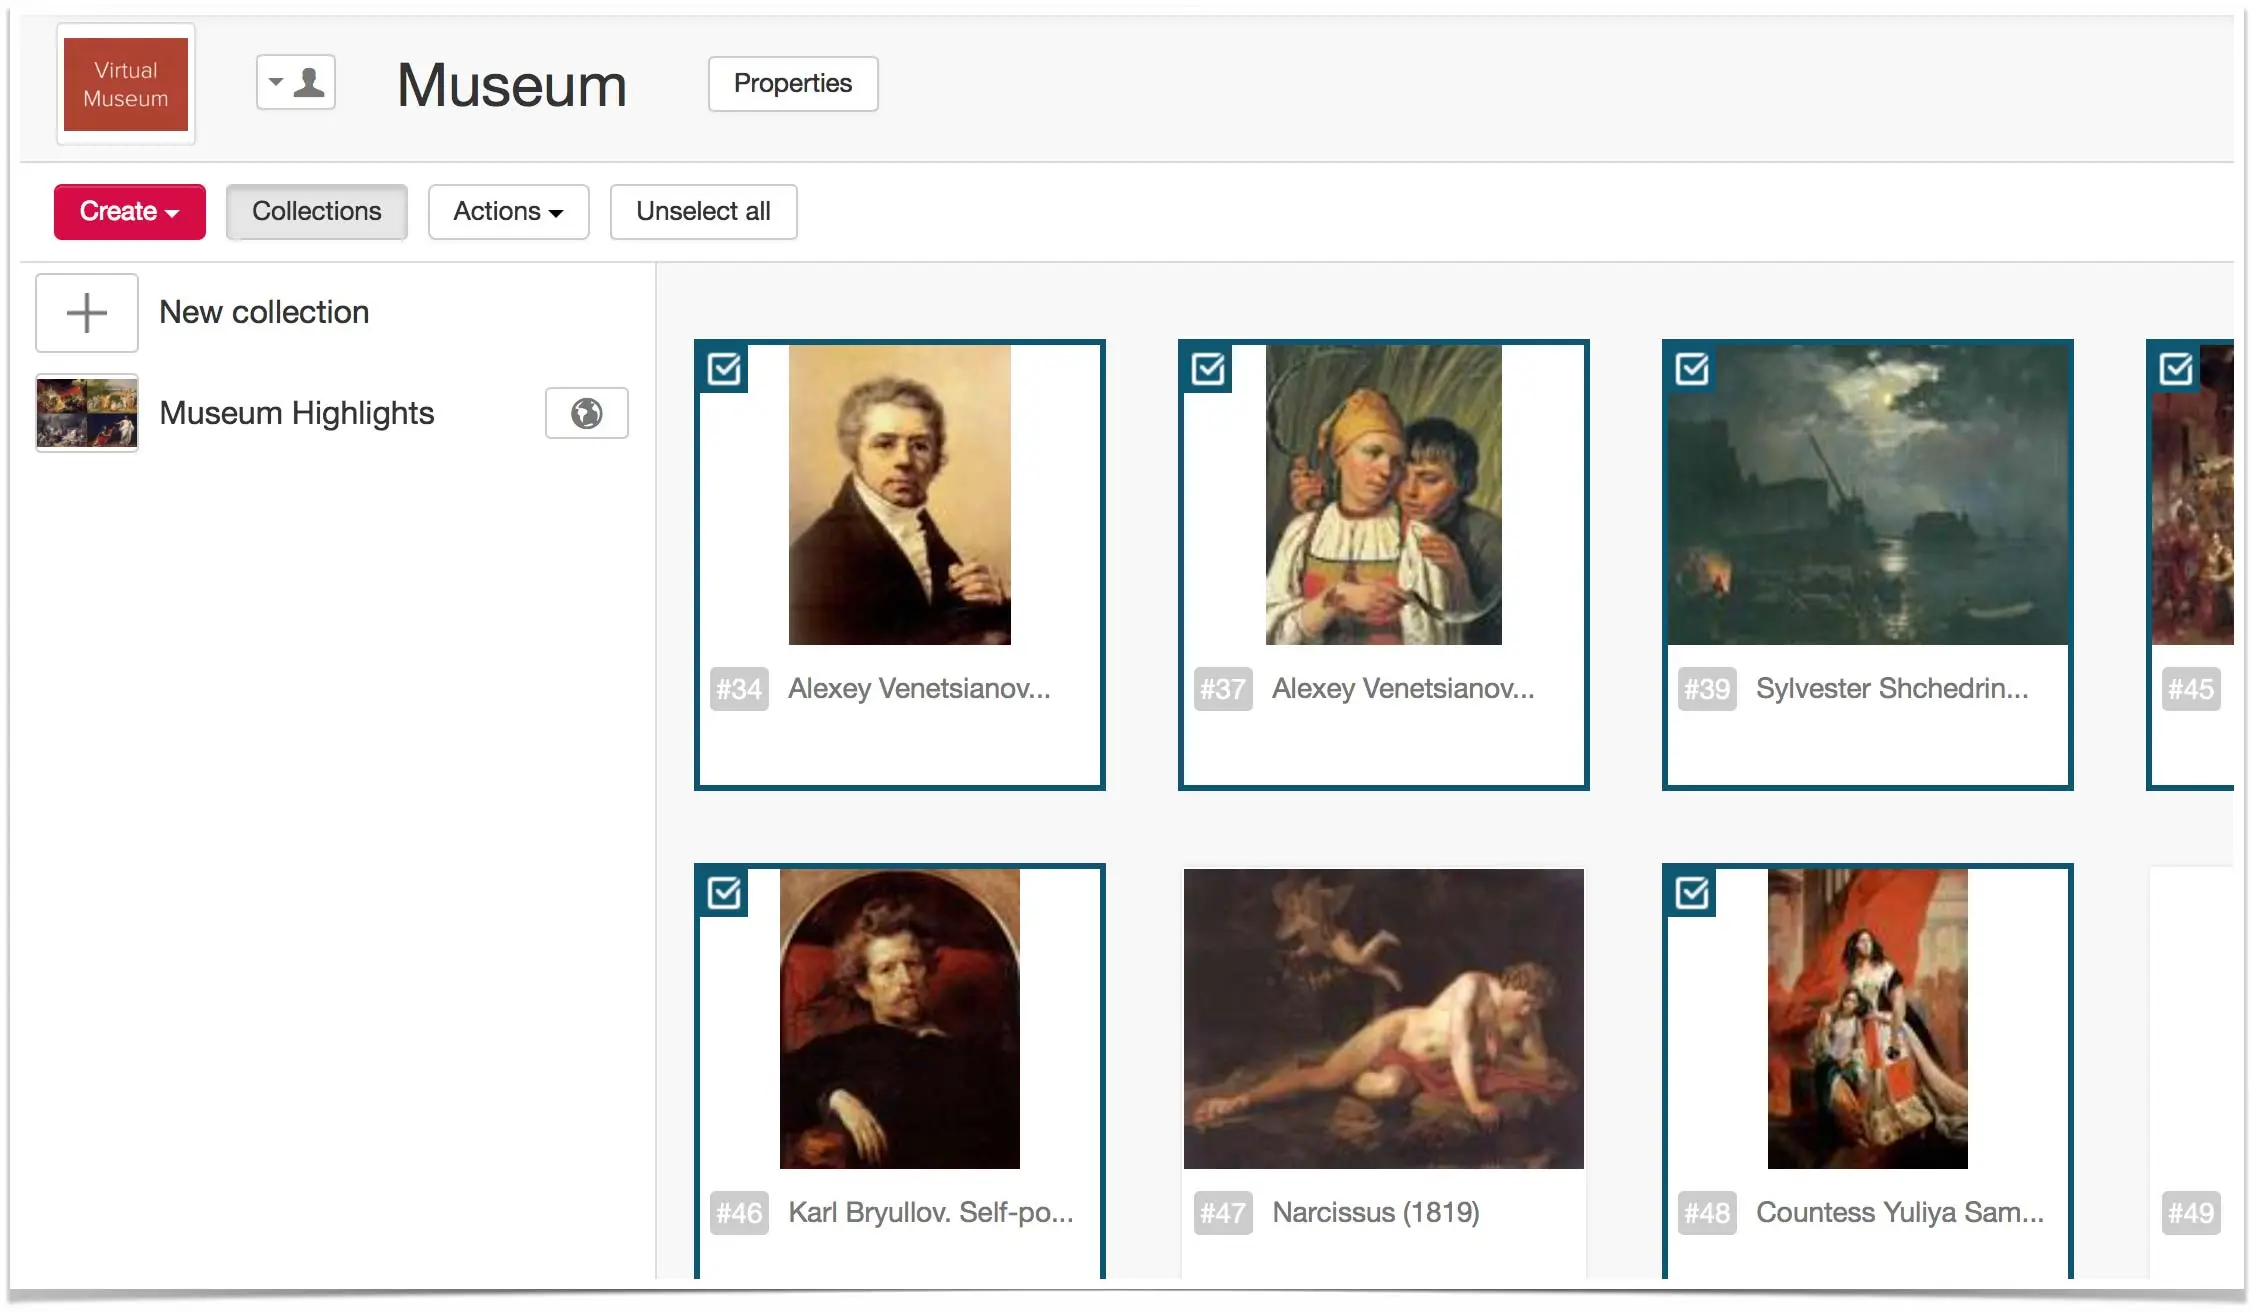
Task: Click the #34 badge on the Venetsianov portrait
Action: click(739, 689)
